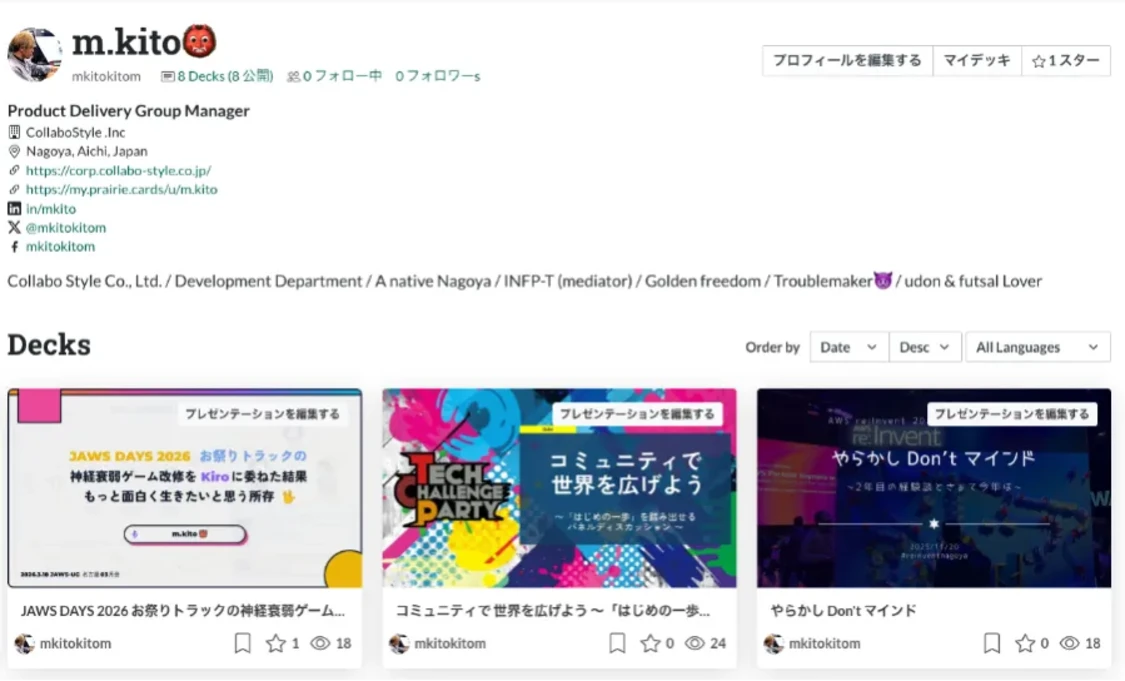1125x681 pixels.
Task: Click the プロフィールを編集する button
Action: (847, 60)
